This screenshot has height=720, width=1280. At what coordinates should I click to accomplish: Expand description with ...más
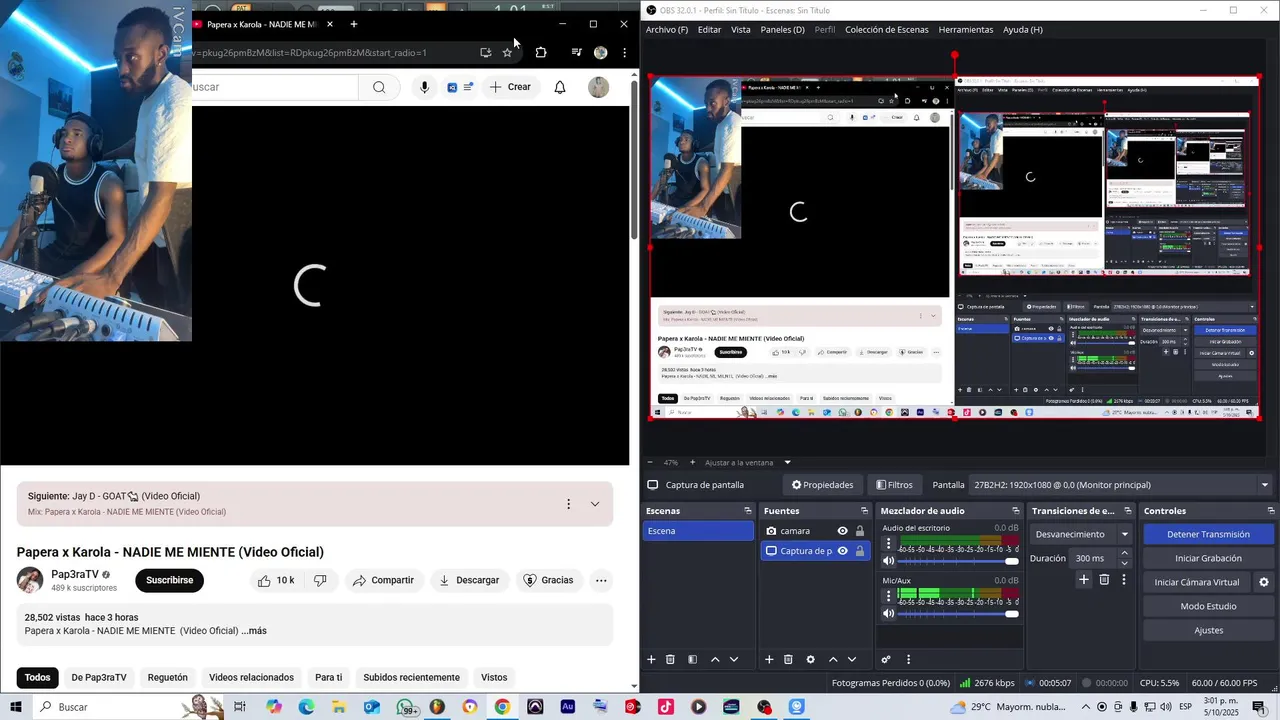pos(254,631)
